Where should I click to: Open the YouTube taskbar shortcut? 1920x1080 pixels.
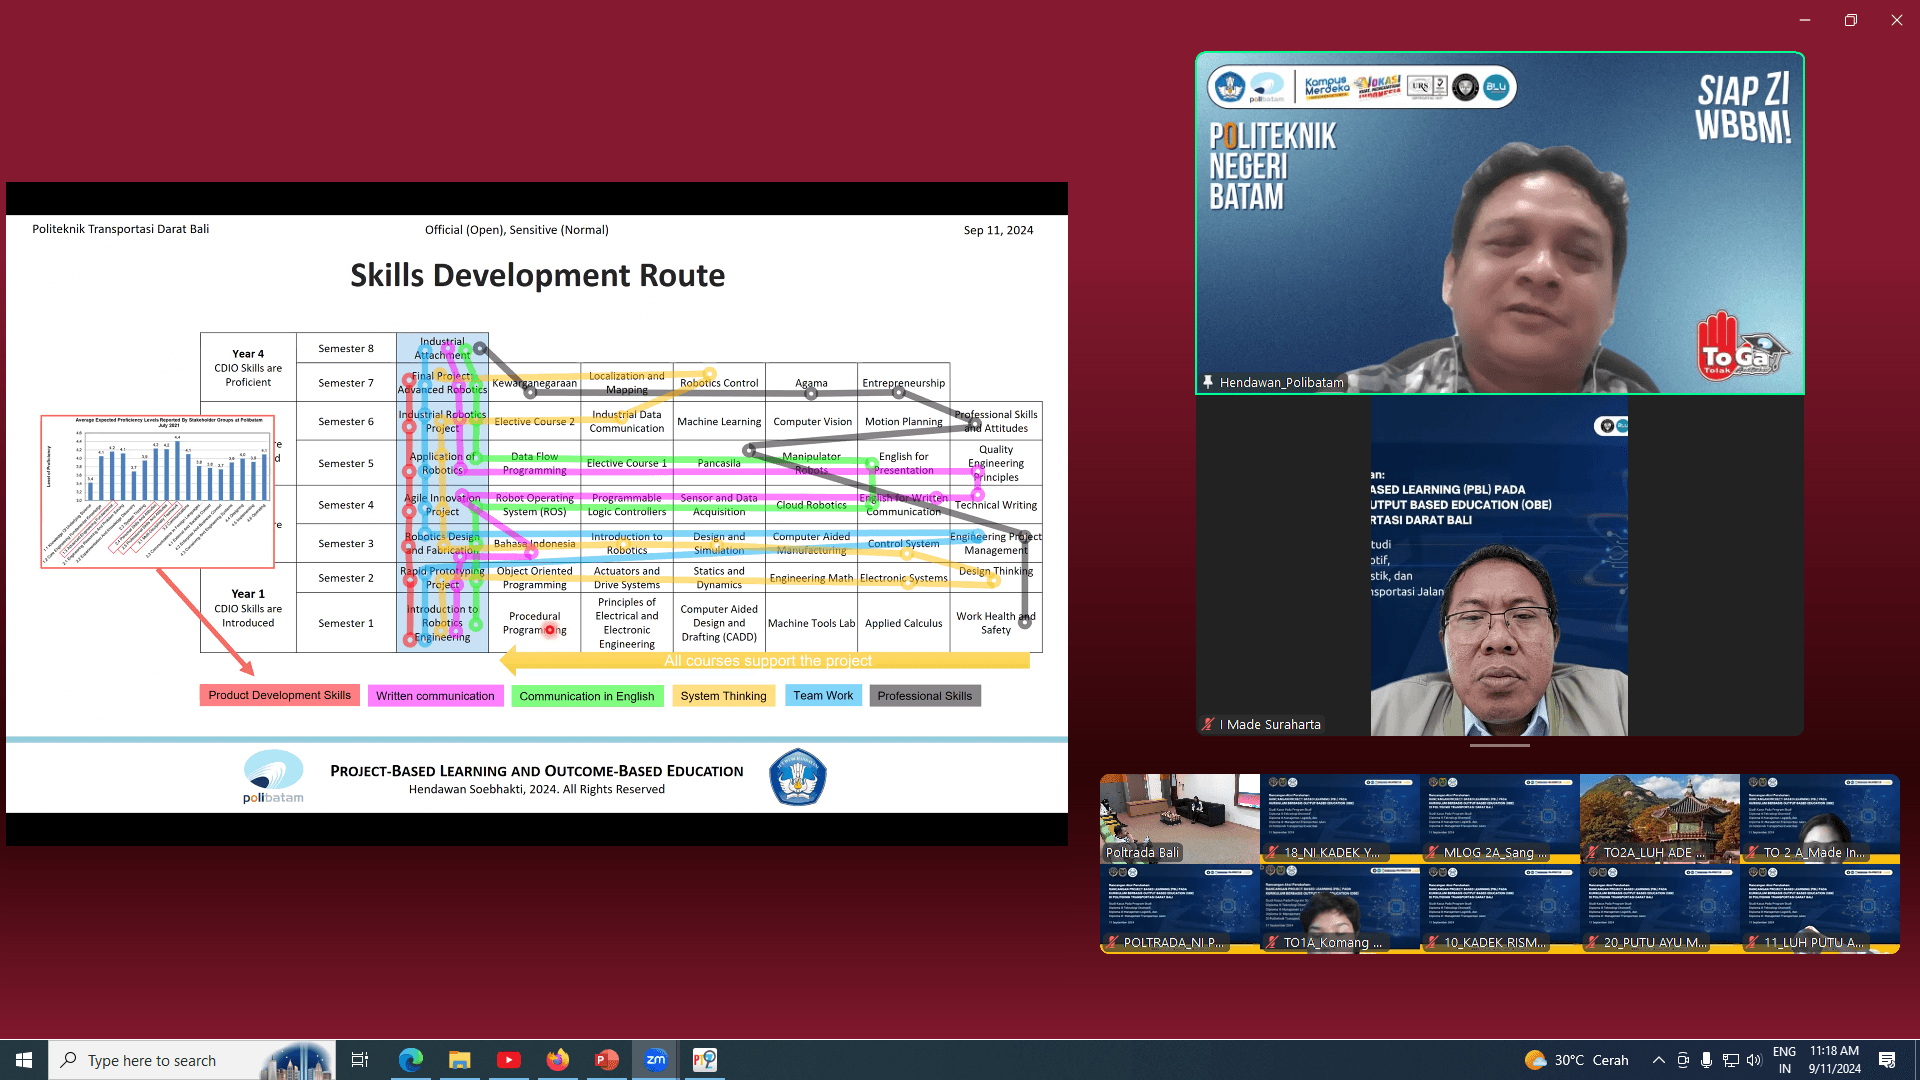(x=508, y=1060)
